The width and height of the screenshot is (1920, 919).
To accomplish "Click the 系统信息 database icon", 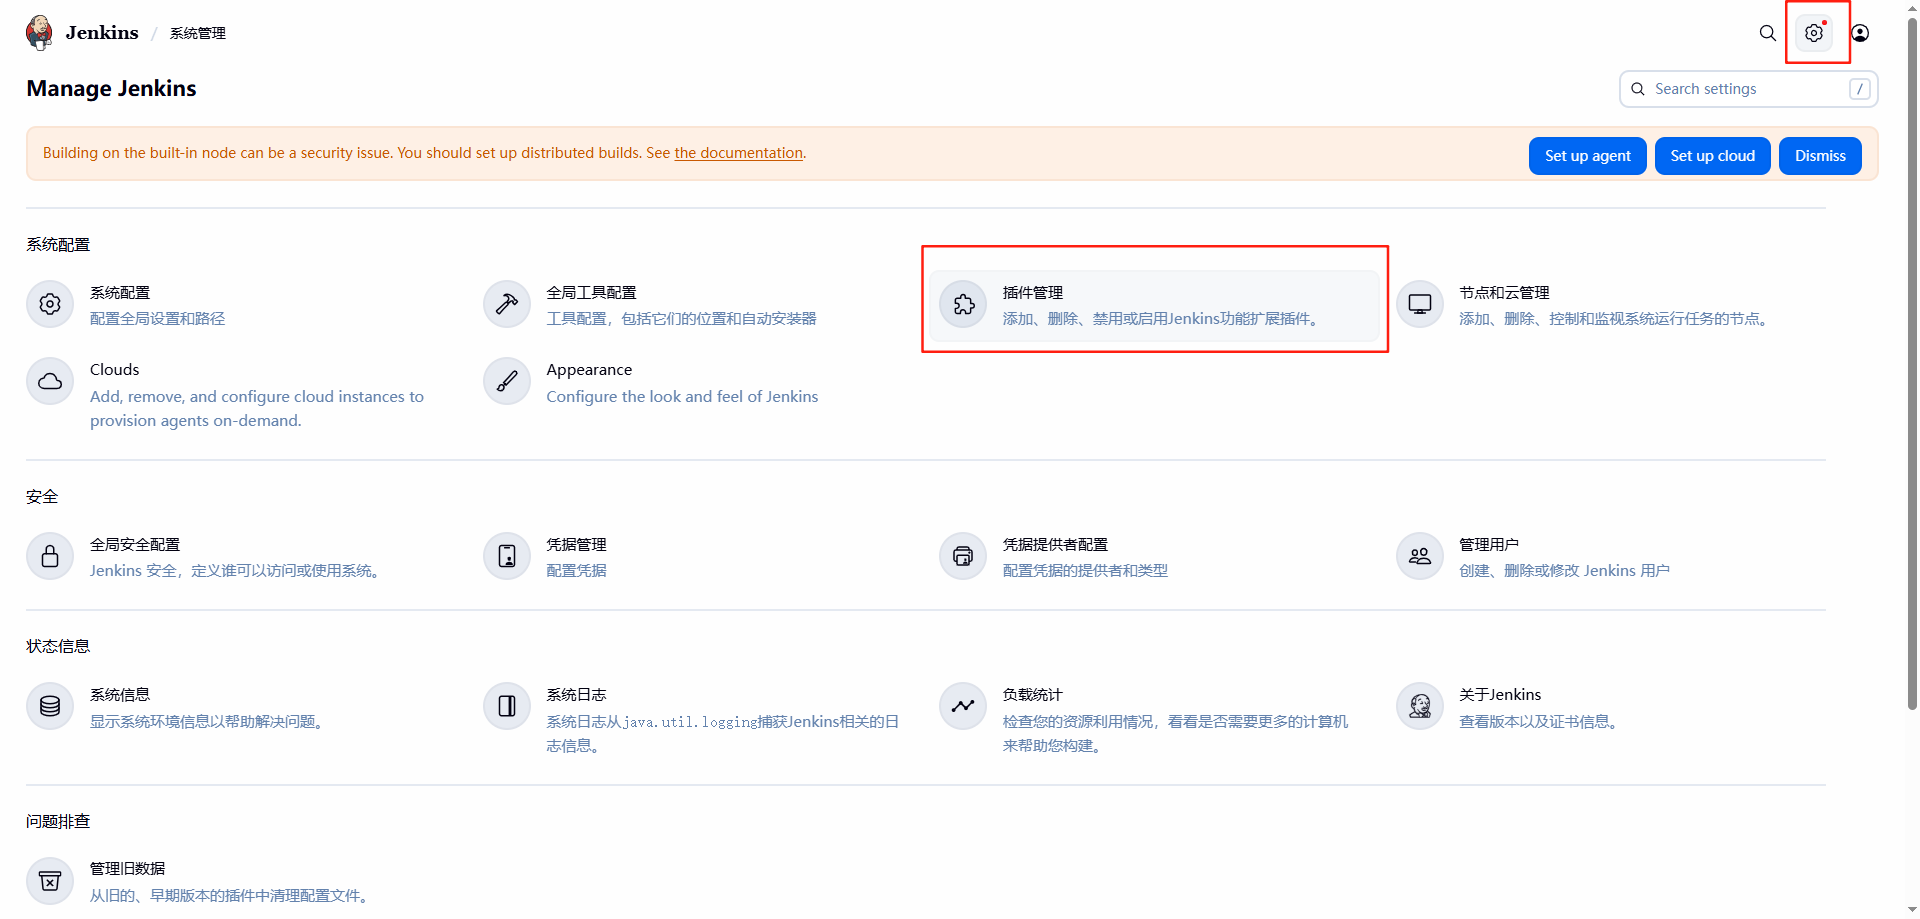I will pos(50,706).
